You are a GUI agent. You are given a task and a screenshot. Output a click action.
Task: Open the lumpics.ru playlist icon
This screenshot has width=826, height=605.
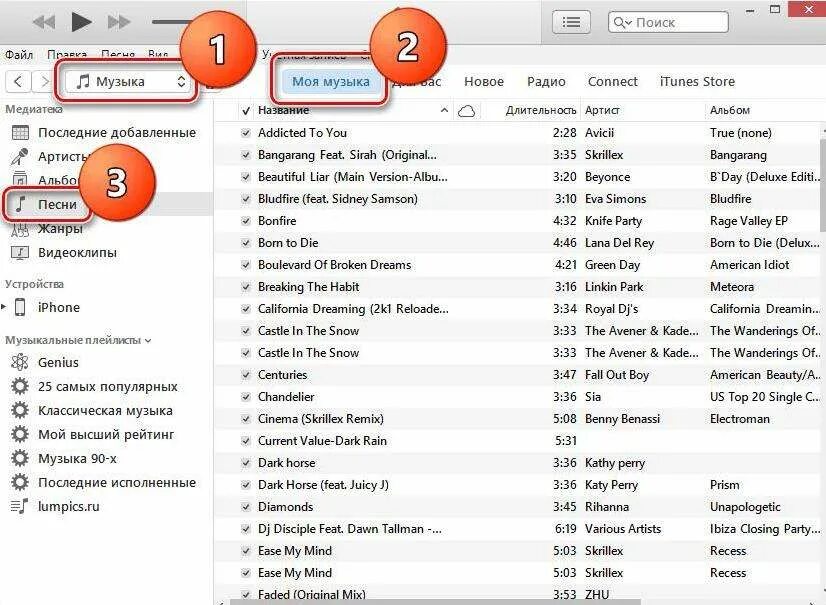[x=20, y=506]
